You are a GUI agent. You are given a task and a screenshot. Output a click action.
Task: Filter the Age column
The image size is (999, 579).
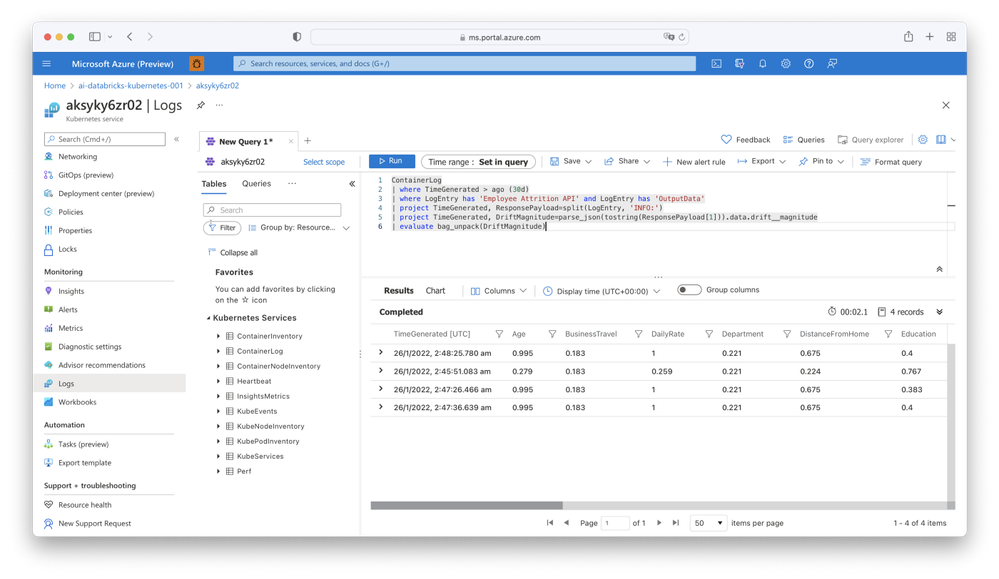pos(552,334)
